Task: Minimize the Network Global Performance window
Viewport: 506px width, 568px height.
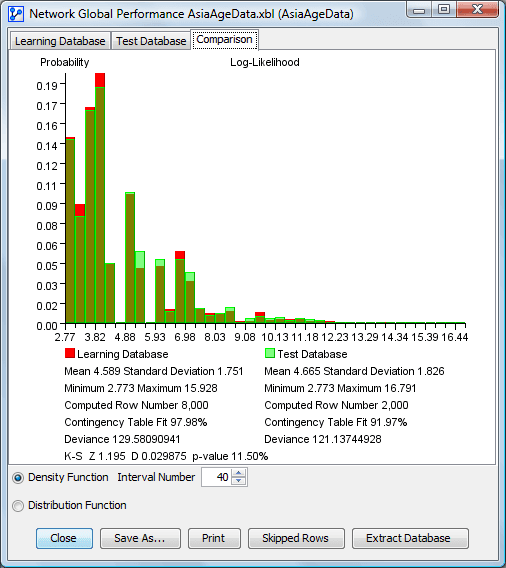Action: pyautogui.click(x=419, y=10)
